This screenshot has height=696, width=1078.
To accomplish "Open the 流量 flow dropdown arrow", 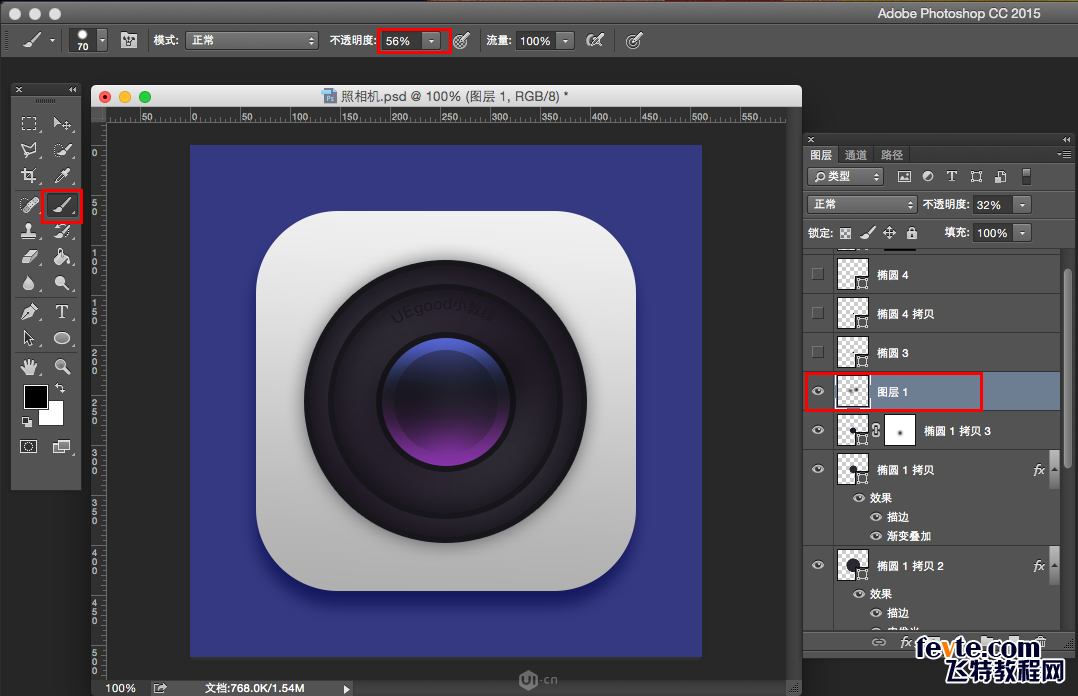I will point(565,41).
